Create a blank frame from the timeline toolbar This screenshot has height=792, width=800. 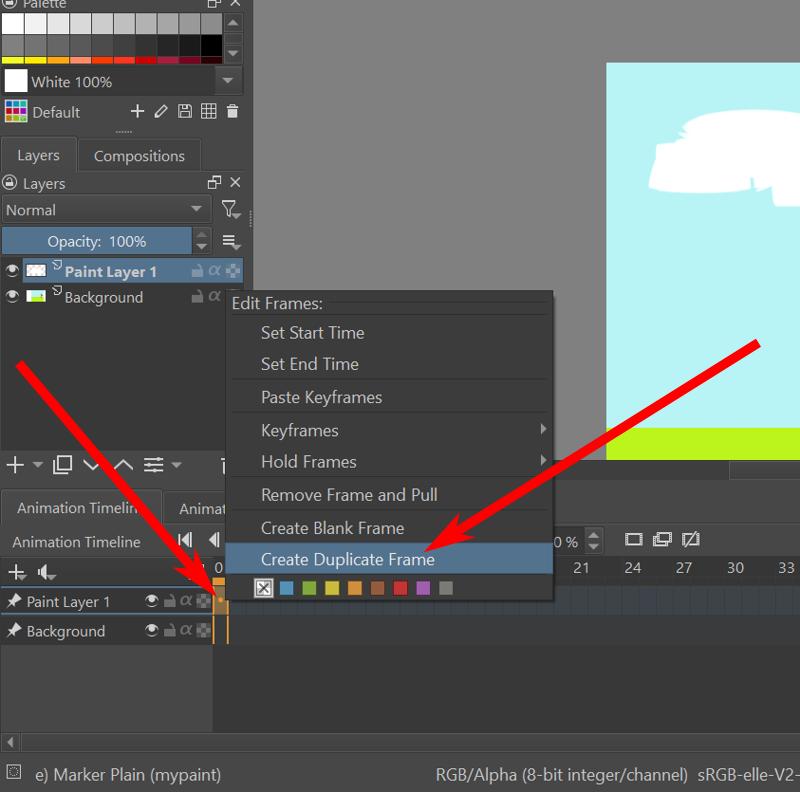[x=633, y=540]
